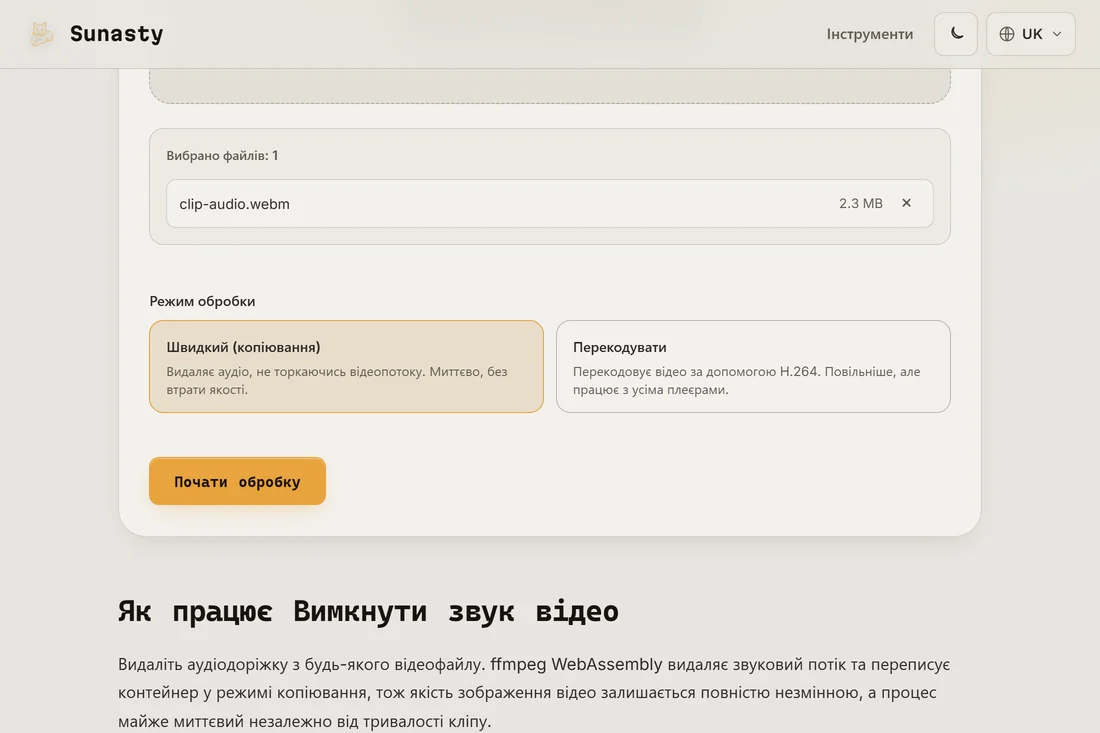The width and height of the screenshot is (1100, 733).
Task: Click the globe language icon
Action: pyautogui.click(x=1007, y=34)
